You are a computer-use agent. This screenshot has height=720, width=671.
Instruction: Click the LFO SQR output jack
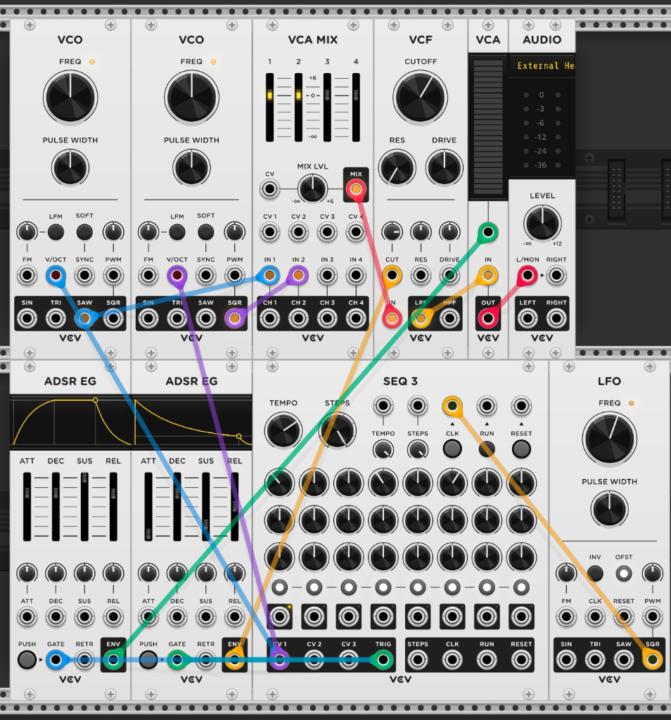pyautogui.click(x=652, y=659)
